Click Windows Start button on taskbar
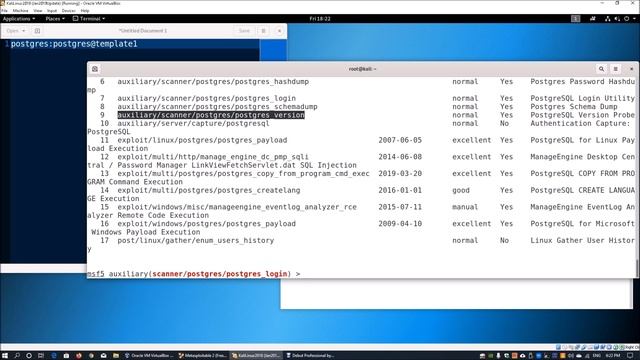Image resolution: width=640 pixels, height=360 pixels. click(x=5, y=356)
